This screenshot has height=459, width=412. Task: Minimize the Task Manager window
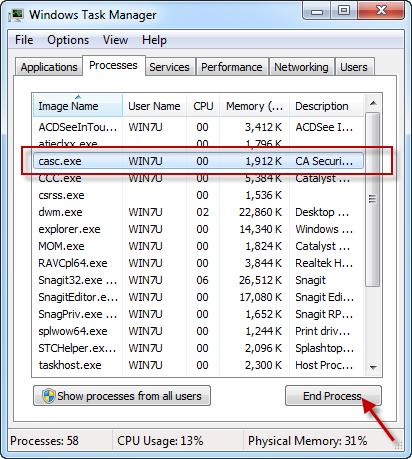(317, 11)
